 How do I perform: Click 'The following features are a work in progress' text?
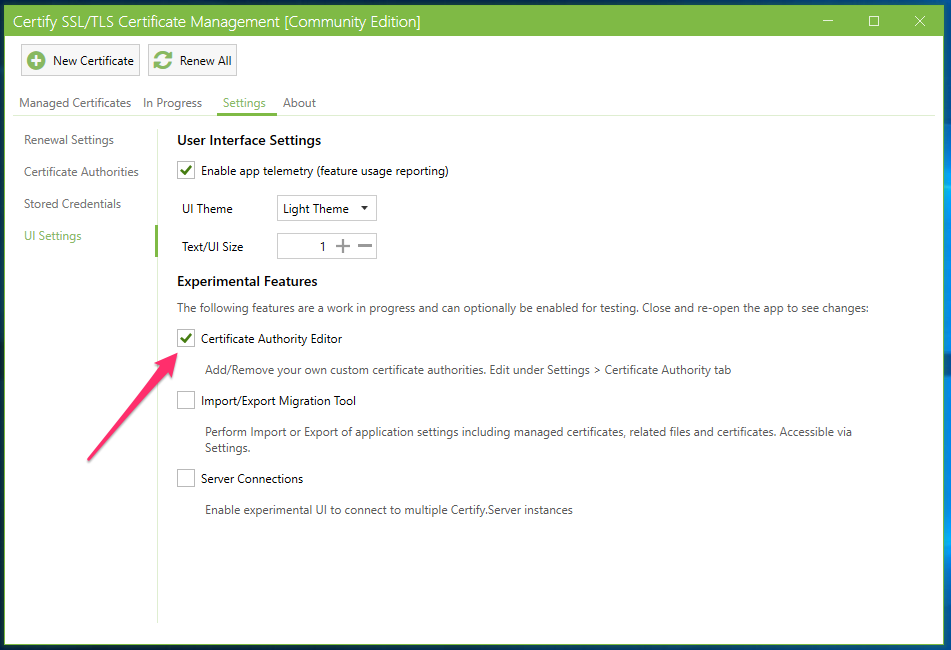[x=523, y=308]
